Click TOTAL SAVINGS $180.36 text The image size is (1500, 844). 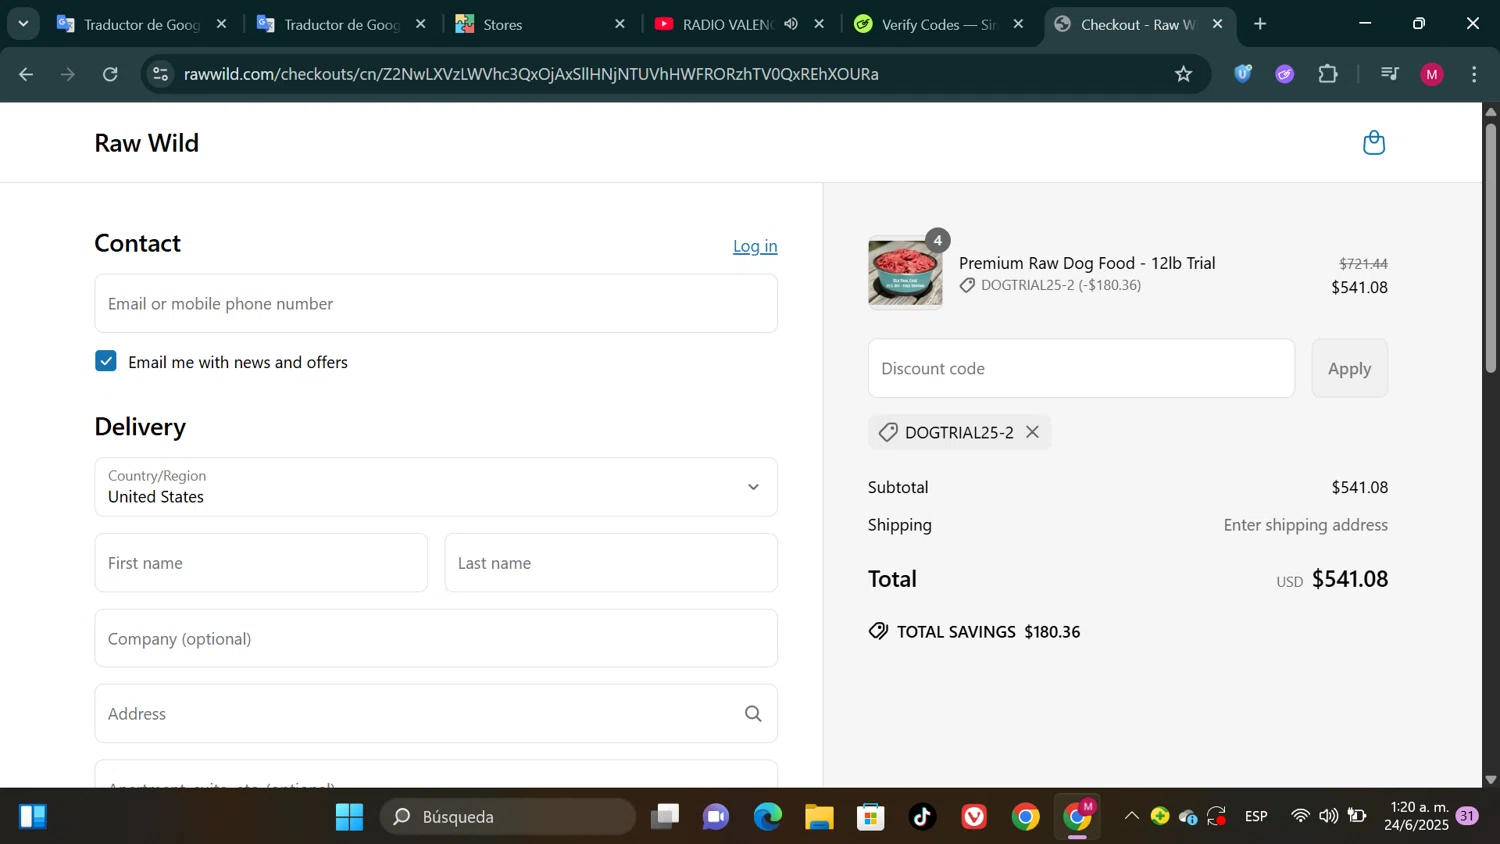coord(988,632)
